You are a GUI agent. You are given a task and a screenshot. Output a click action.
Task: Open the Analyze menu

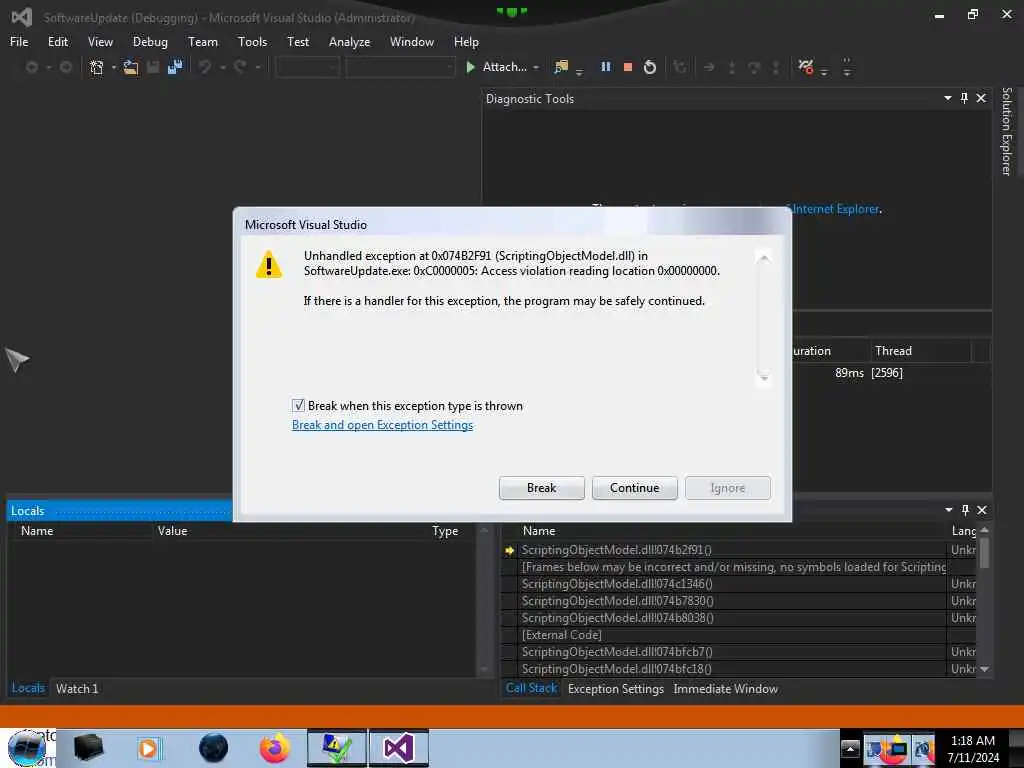click(349, 42)
